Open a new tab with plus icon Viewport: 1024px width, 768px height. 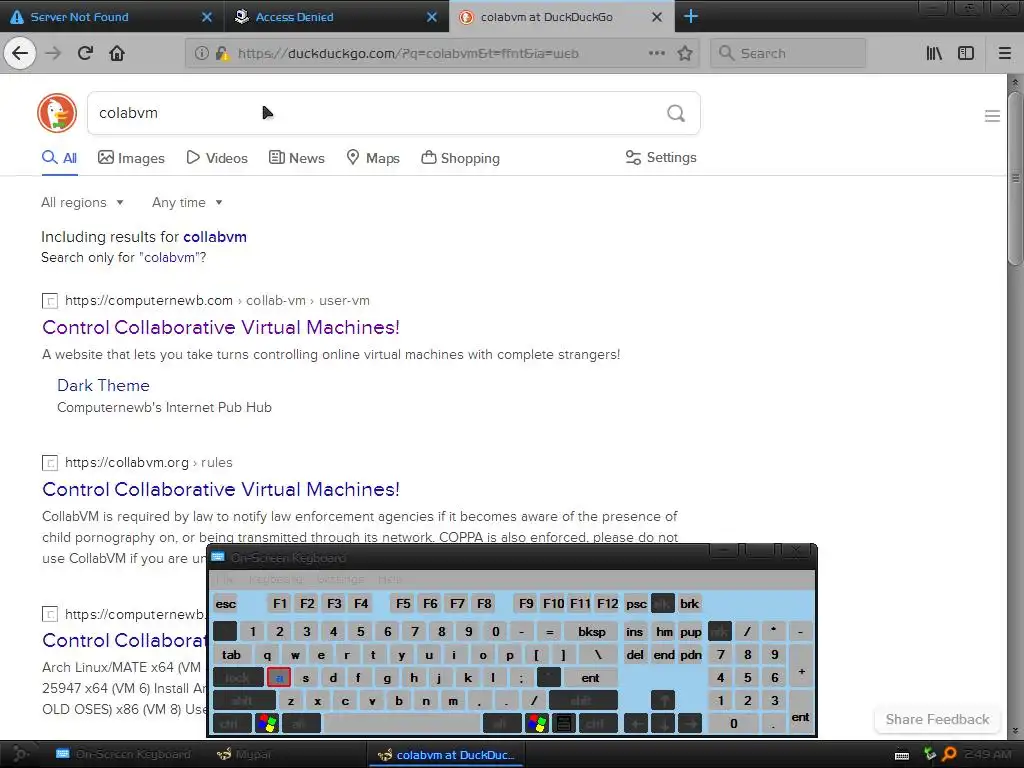pyautogui.click(x=691, y=16)
